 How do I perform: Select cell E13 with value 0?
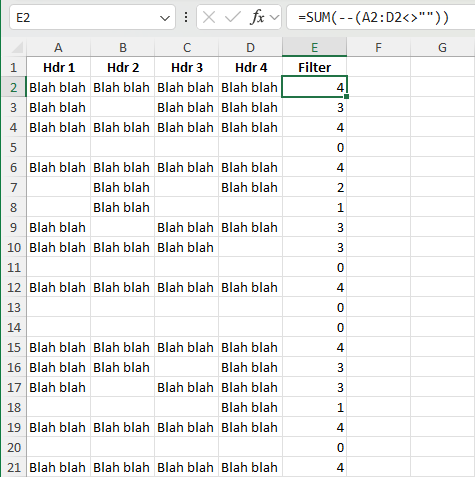pos(315,307)
